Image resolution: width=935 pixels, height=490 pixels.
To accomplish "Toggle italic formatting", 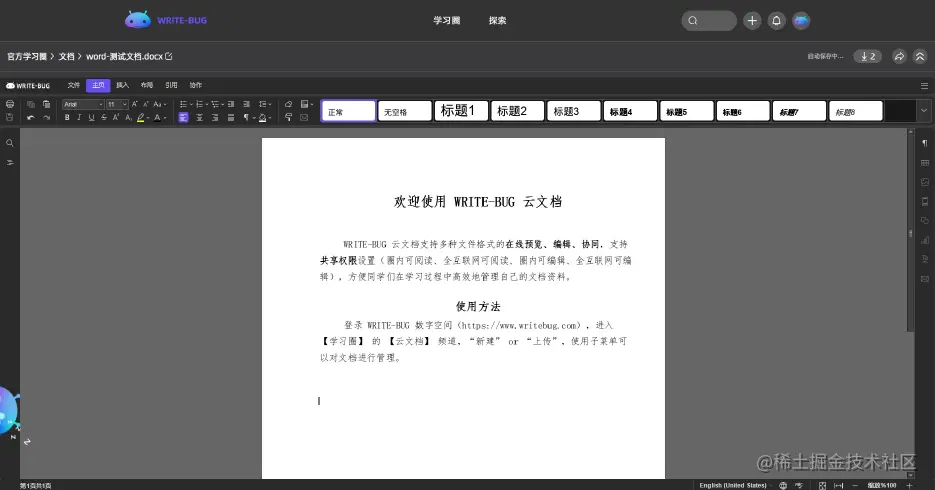I will [x=79, y=117].
